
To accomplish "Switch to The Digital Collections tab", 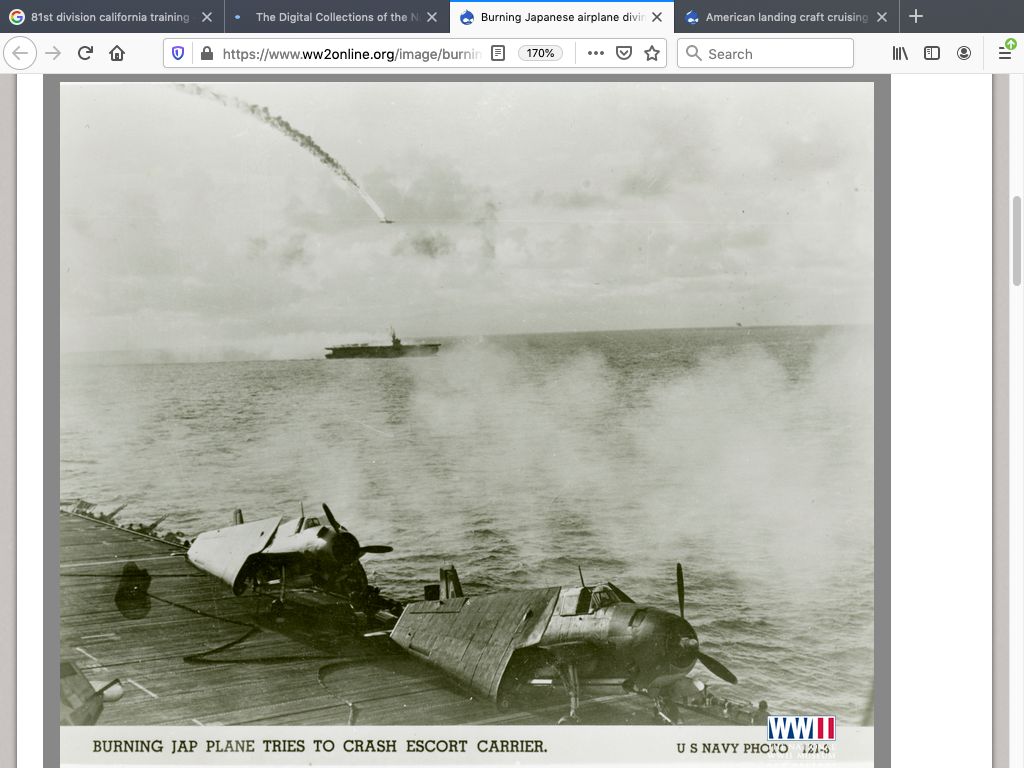I will coord(330,17).
